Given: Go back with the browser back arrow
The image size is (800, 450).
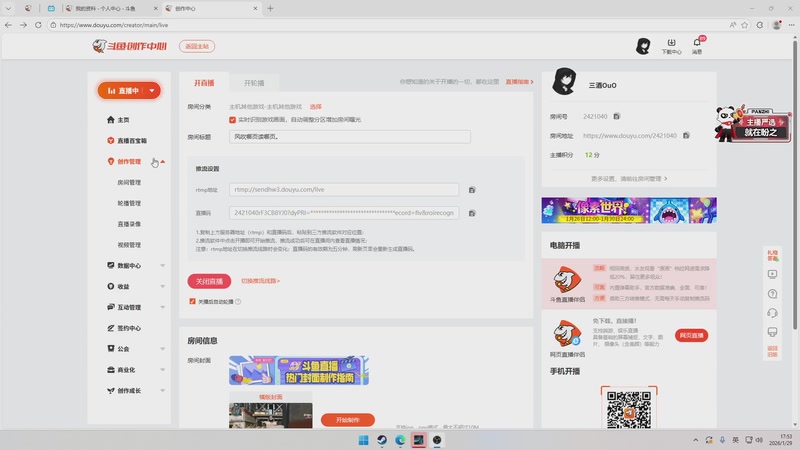Looking at the screenshot, I should pyautogui.click(x=9, y=24).
